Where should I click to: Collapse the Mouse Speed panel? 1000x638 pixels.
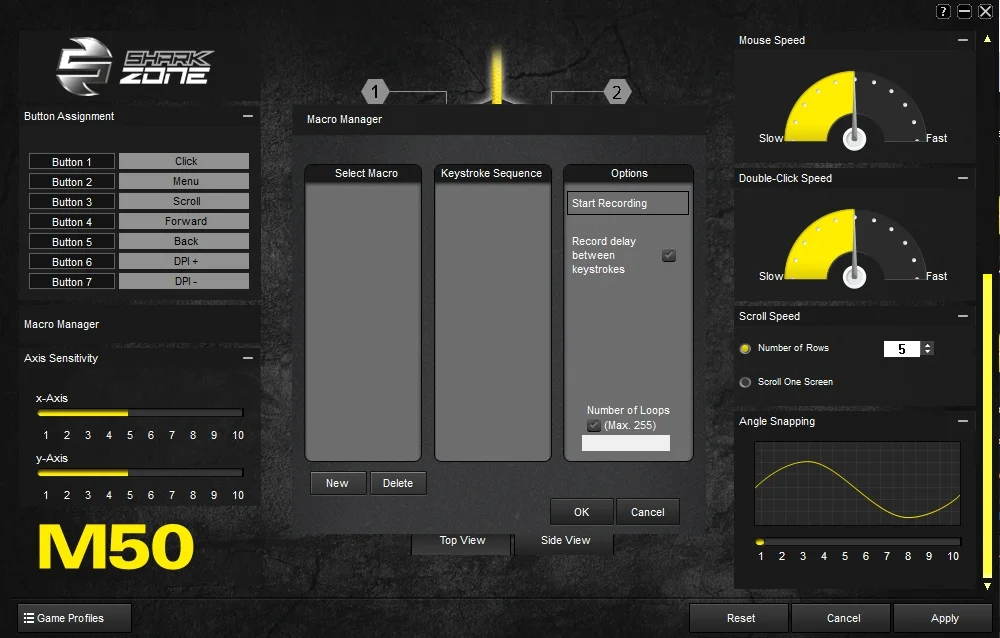[x=963, y=40]
